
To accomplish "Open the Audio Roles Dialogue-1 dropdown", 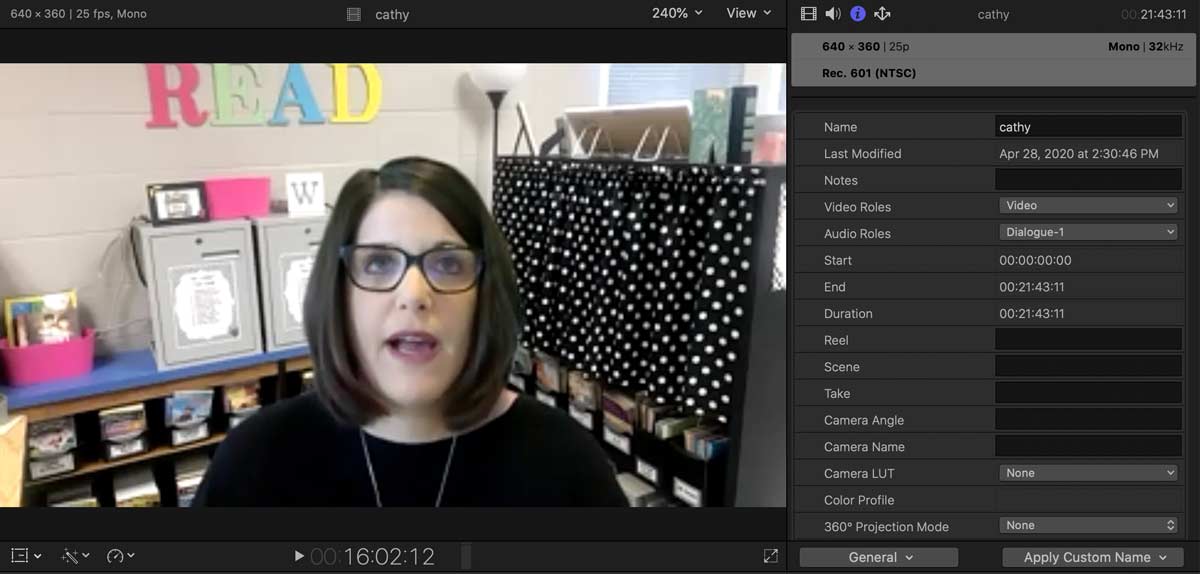I will [1088, 232].
